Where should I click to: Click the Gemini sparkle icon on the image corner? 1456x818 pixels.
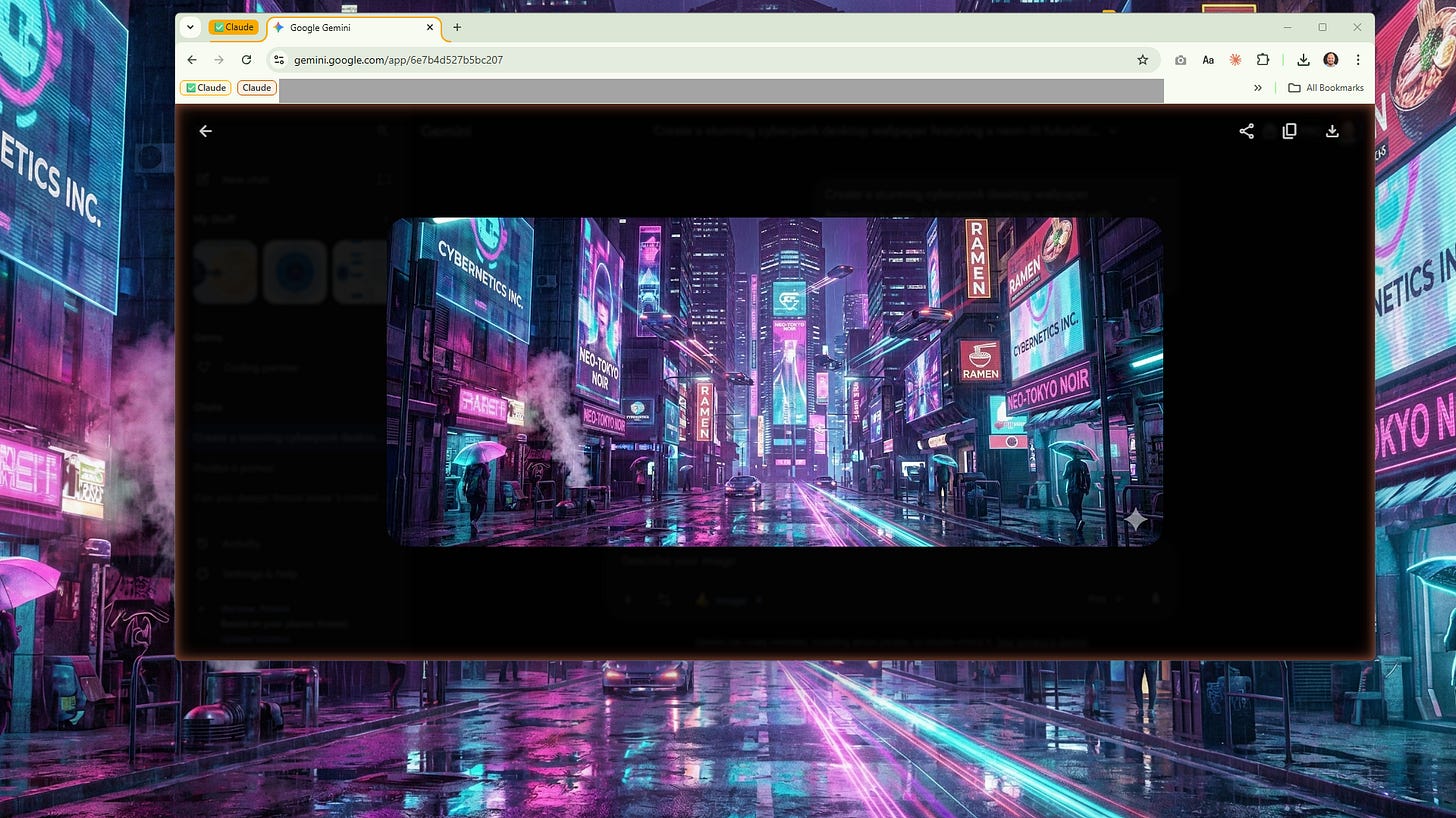pos(1136,520)
